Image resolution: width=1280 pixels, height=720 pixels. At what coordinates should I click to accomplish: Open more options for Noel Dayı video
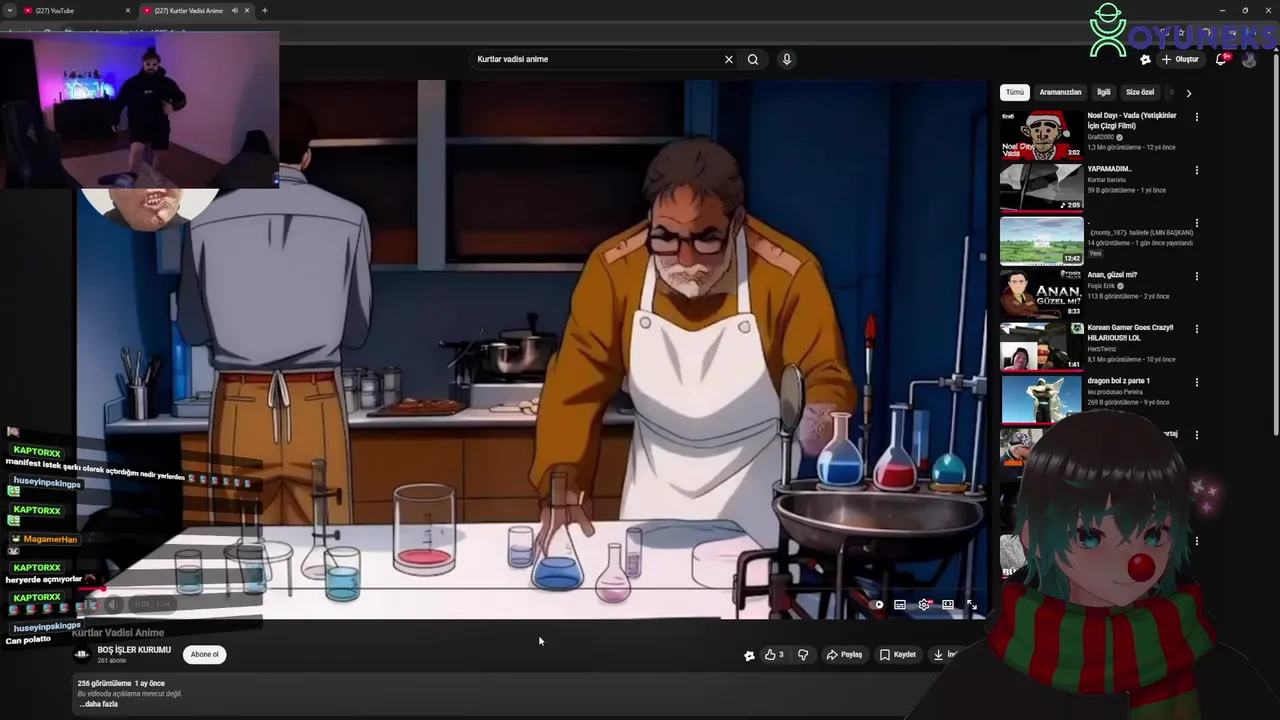[x=1197, y=117]
